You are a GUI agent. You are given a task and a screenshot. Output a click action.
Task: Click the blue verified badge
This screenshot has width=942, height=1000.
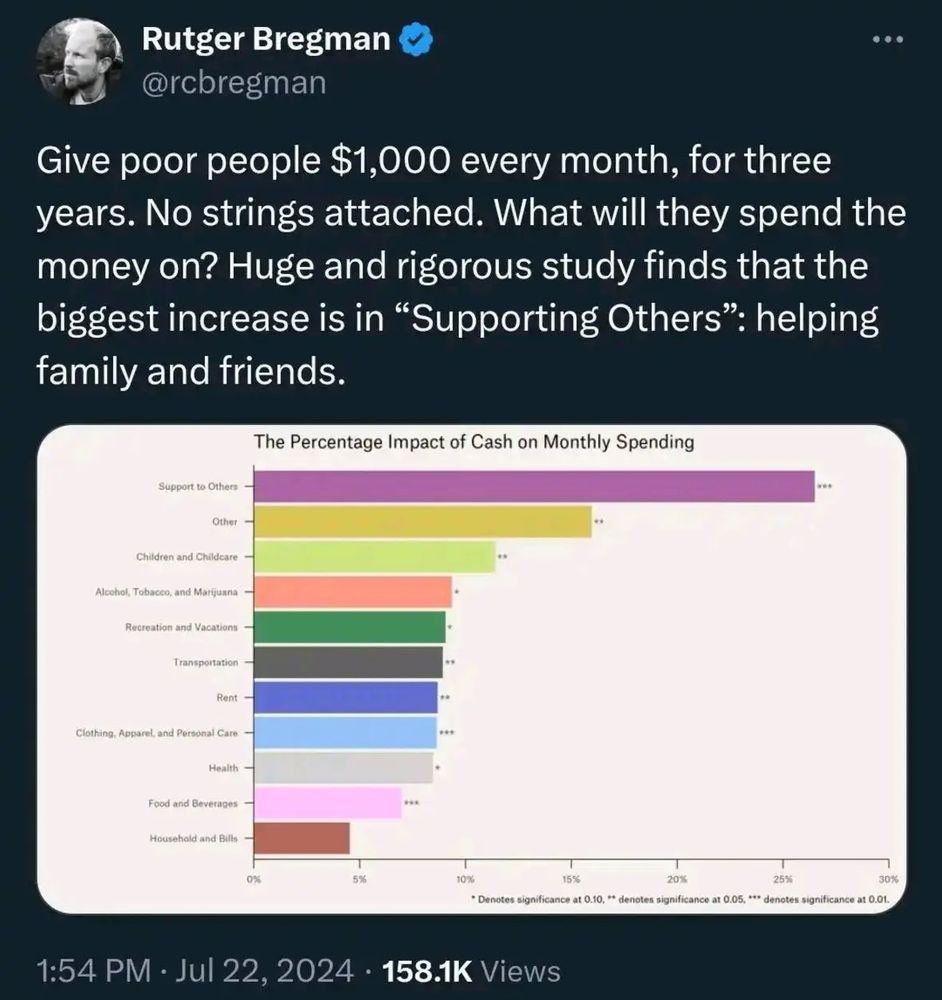point(416,40)
